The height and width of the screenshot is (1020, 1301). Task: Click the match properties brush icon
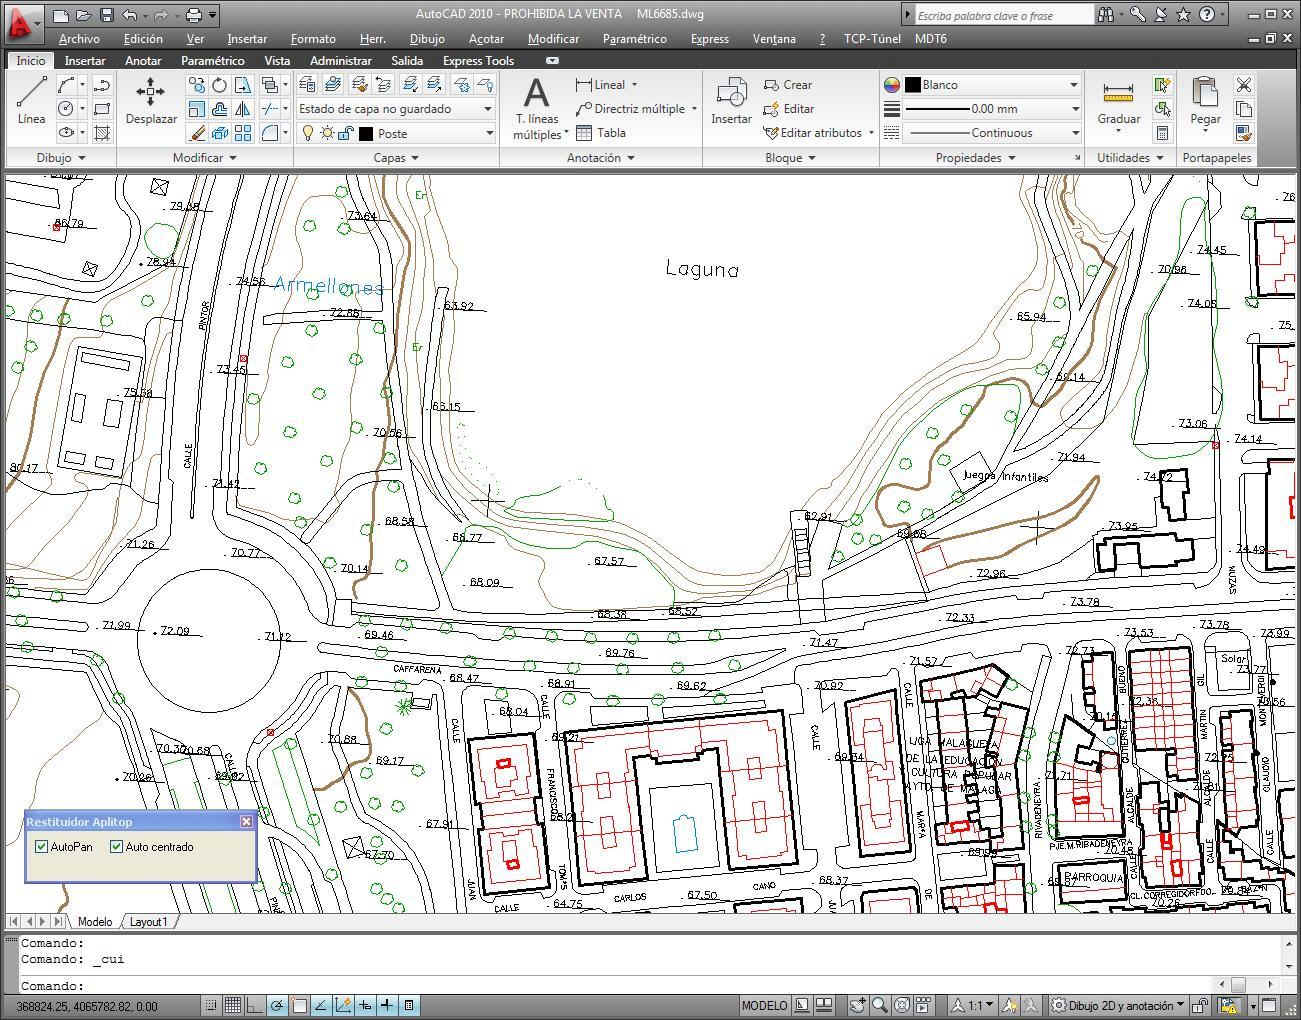point(1244,133)
